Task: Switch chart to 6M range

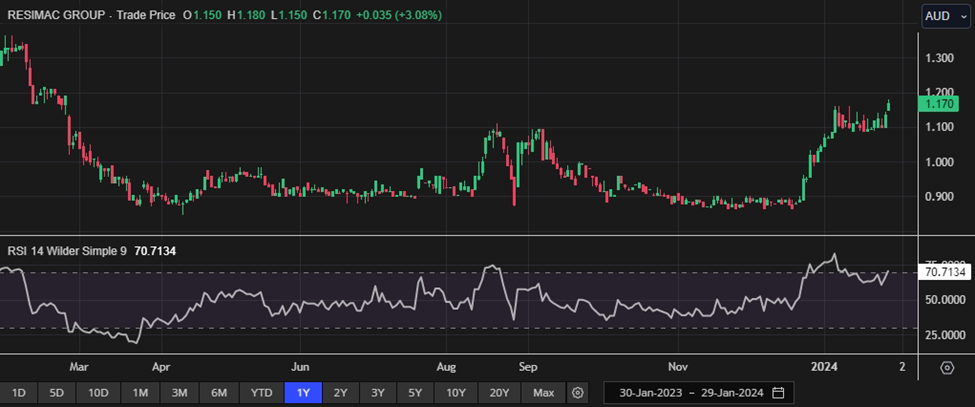Action: coord(218,391)
